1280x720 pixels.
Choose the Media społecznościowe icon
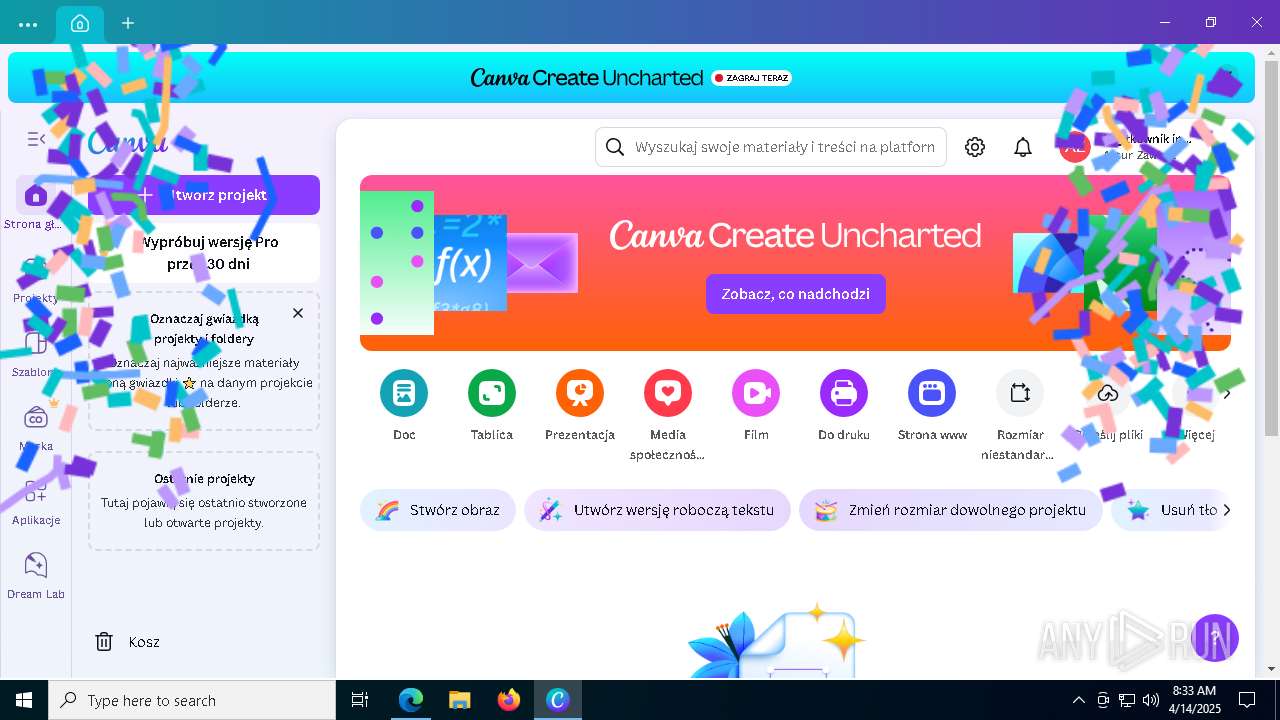click(668, 394)
